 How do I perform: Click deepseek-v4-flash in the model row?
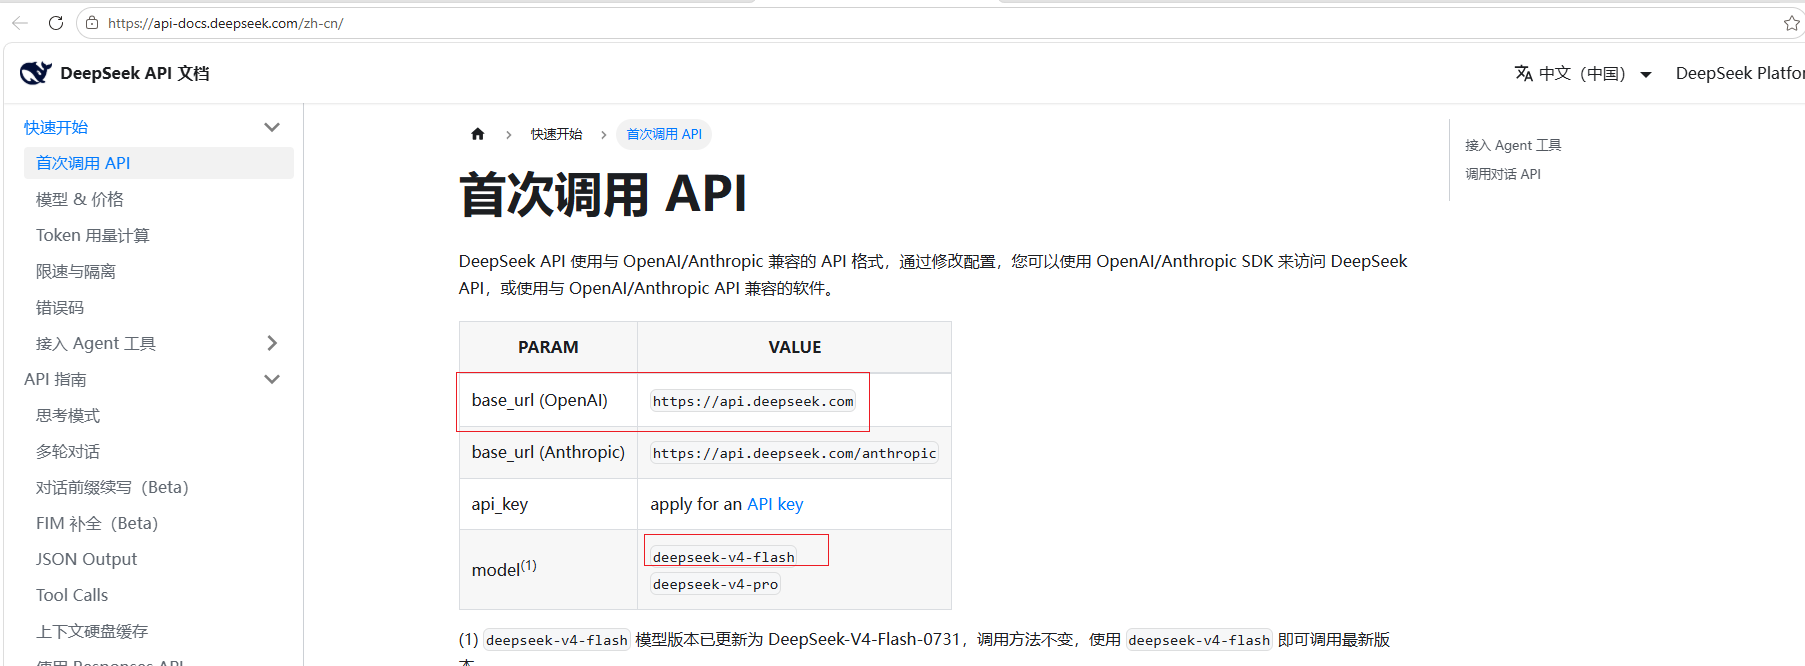tap(724, 557)
